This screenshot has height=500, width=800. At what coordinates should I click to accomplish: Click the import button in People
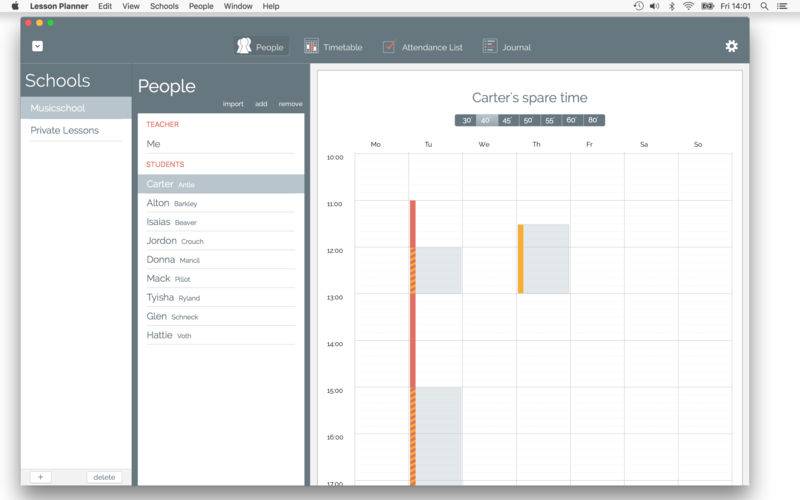[232, 104]
